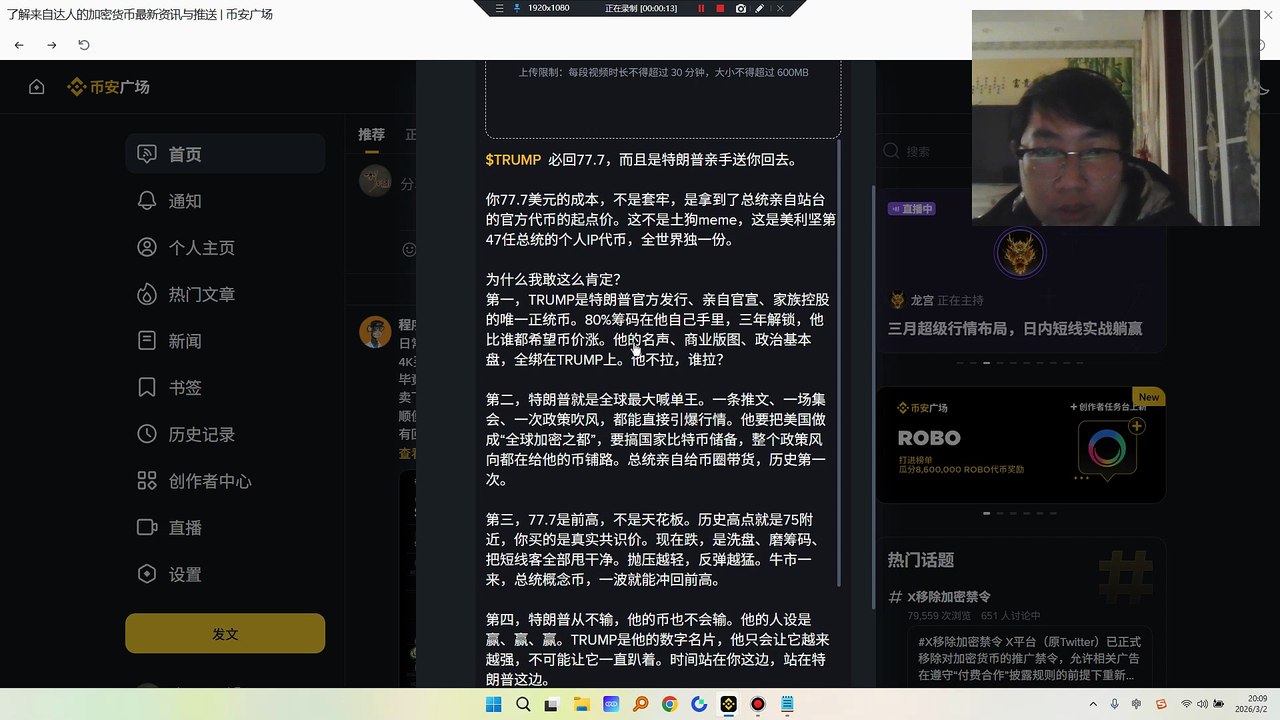Open taskbar search magnifier
Screen dimensions: 1280x720
[x=523, y=704]
